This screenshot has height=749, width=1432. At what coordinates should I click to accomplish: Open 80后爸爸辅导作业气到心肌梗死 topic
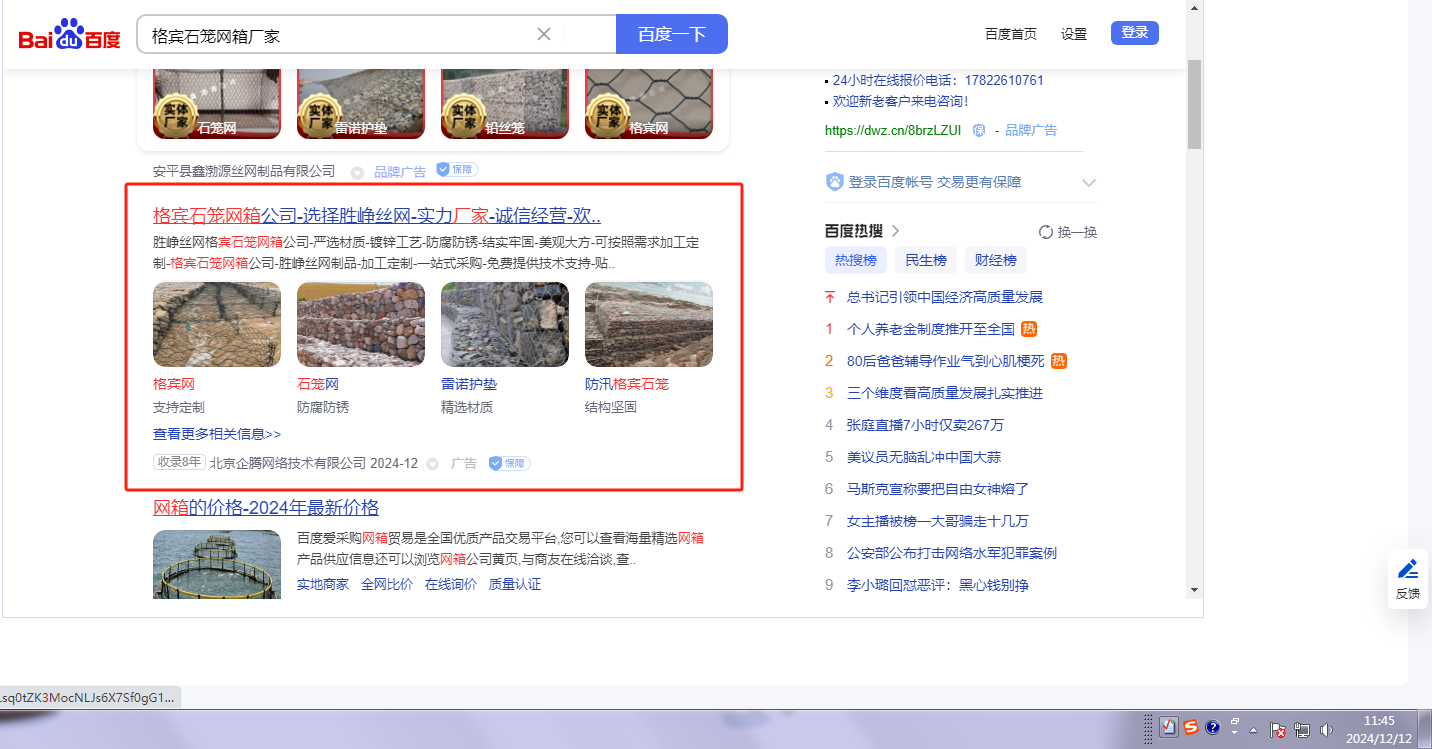tap(945, 361)
